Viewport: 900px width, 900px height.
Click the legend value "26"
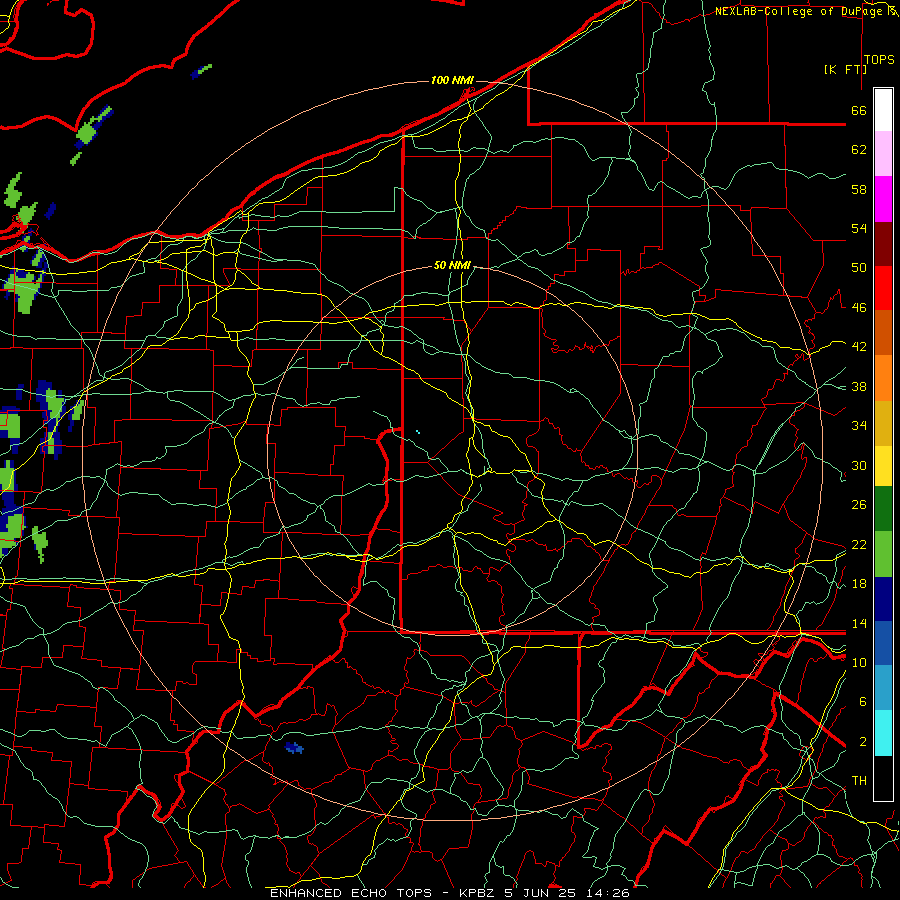pos(859,505)
